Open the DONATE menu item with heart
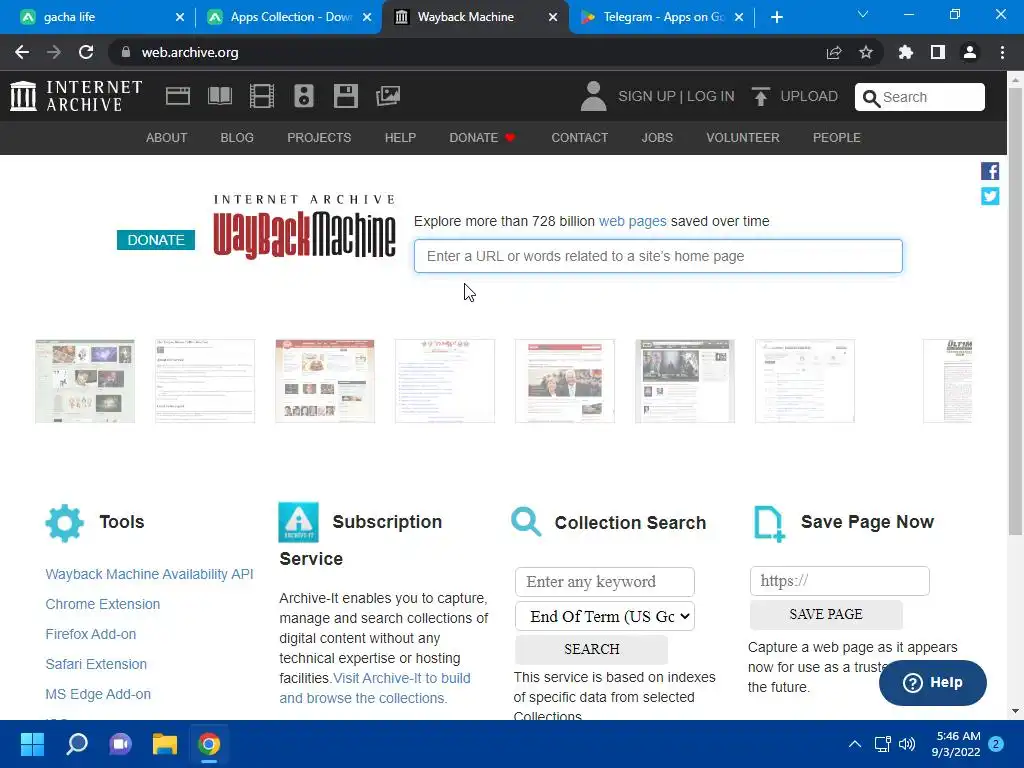Image resolution: width=1024 pixels, height=768 pixels. [x=483, y=138]
